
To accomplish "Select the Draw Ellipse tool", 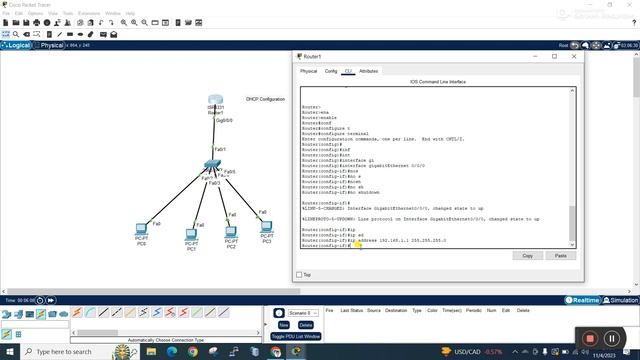I will click(80, 34).
